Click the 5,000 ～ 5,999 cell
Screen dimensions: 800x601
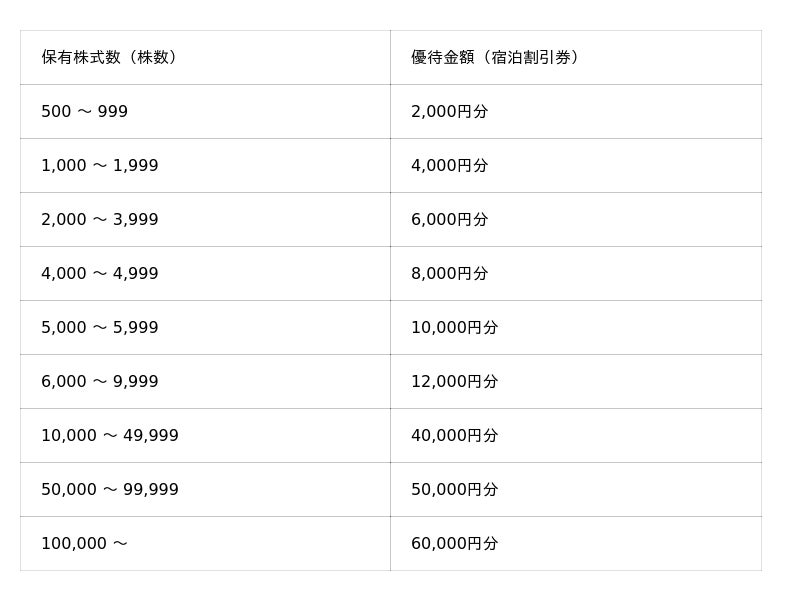[100, 328]
